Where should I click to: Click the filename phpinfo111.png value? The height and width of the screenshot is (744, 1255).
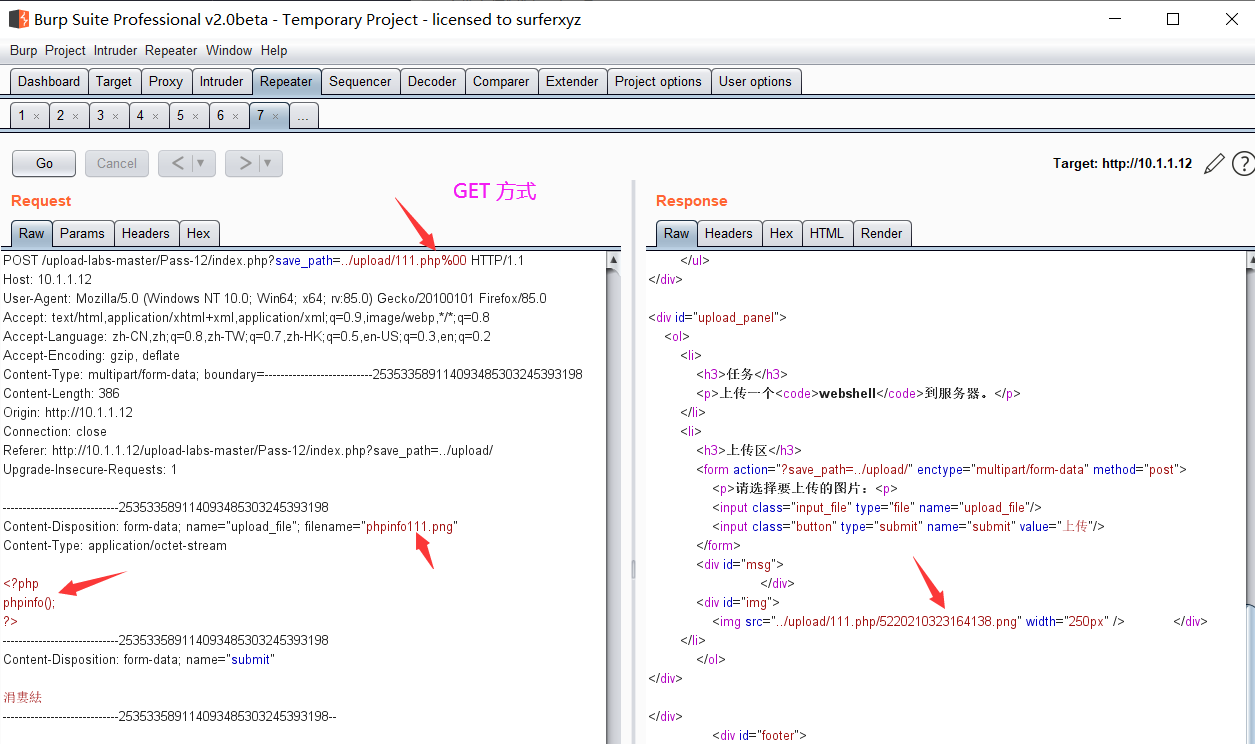[x=410, y=526]
